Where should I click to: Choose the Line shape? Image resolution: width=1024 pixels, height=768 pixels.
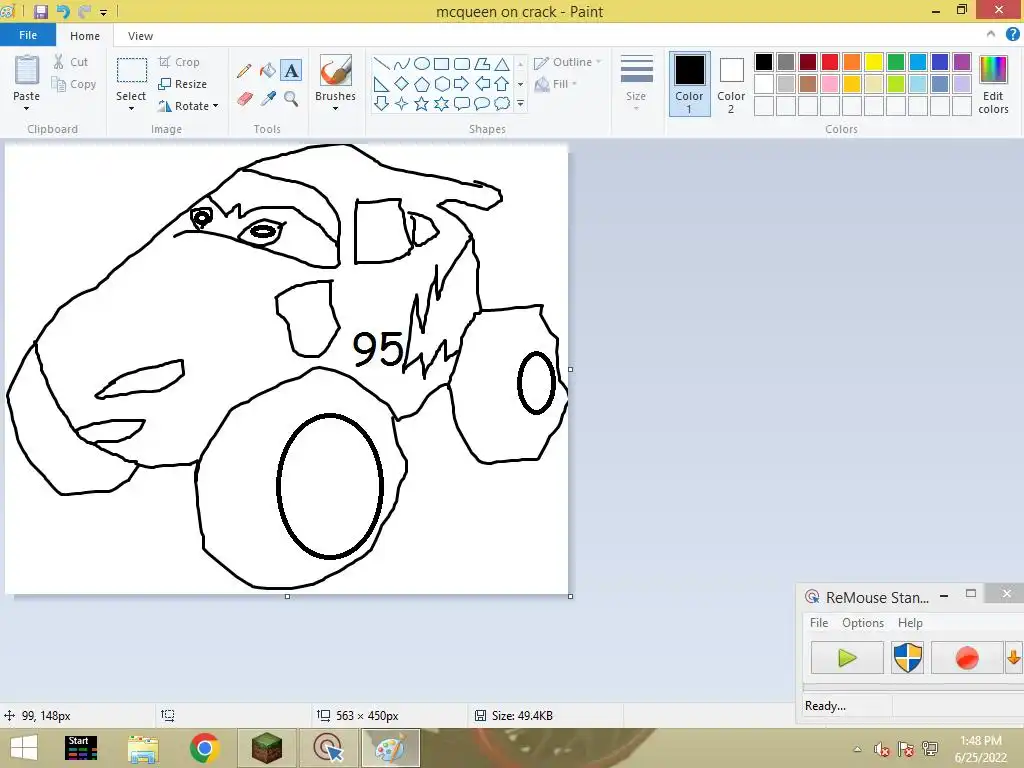pyautogui.click(x=381, y=63)
